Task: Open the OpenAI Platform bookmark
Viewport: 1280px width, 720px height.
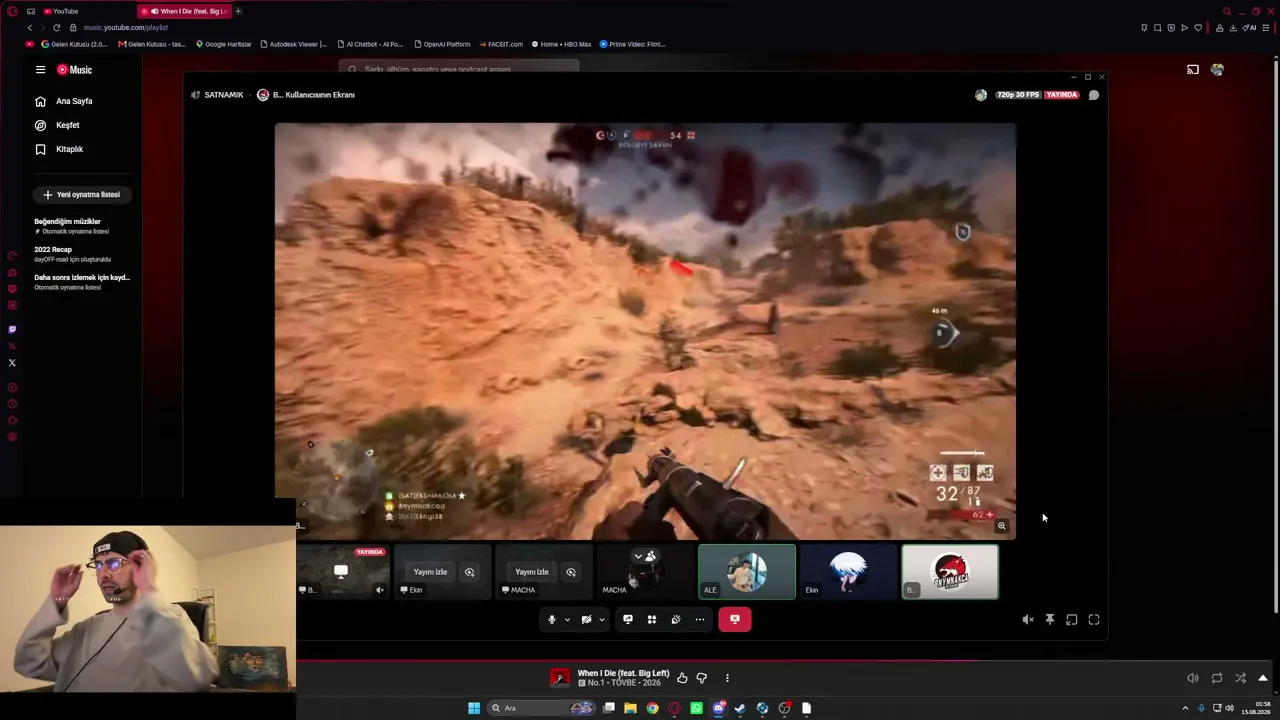Action: click(x=441, y=44)
